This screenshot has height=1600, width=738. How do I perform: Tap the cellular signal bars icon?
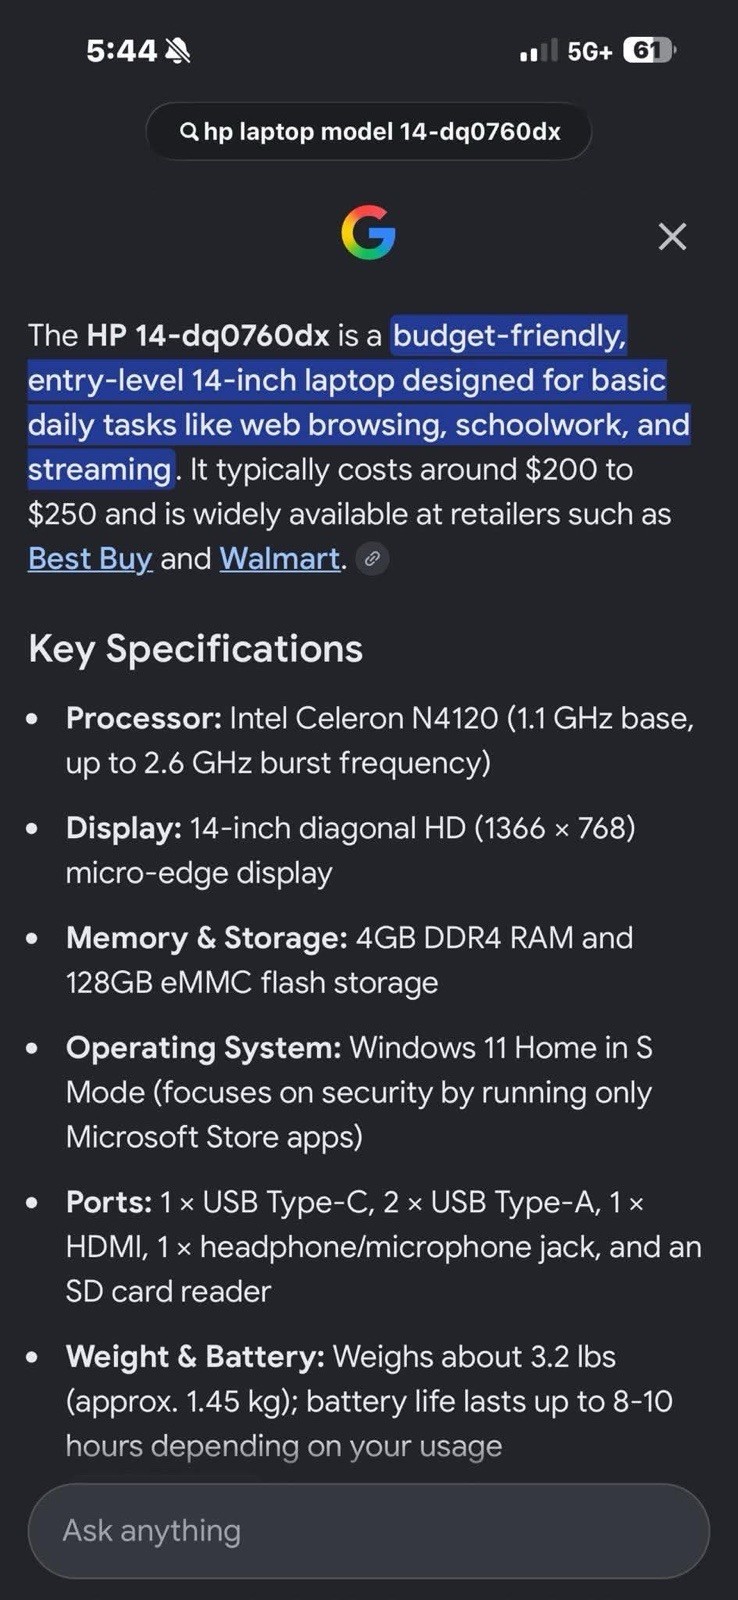(x=539, y=50)
